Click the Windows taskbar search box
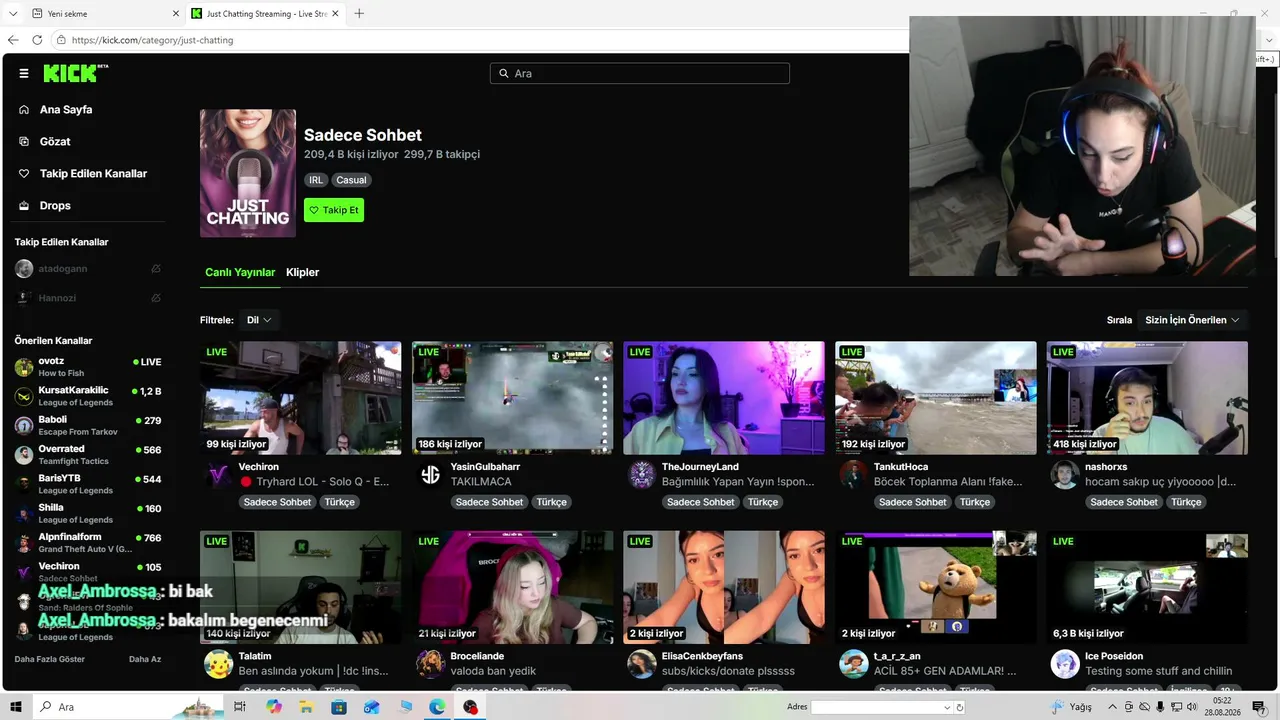 coord(130,707)
